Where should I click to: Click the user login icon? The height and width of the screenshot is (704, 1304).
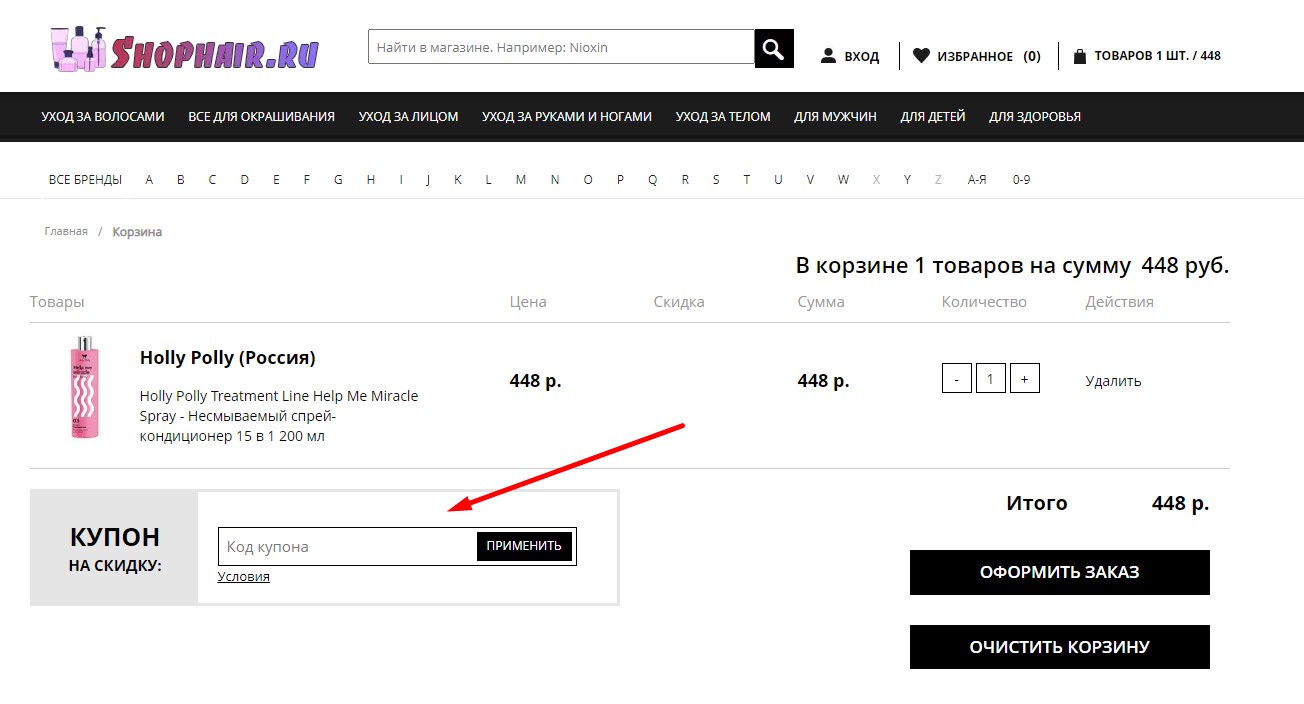828,56
